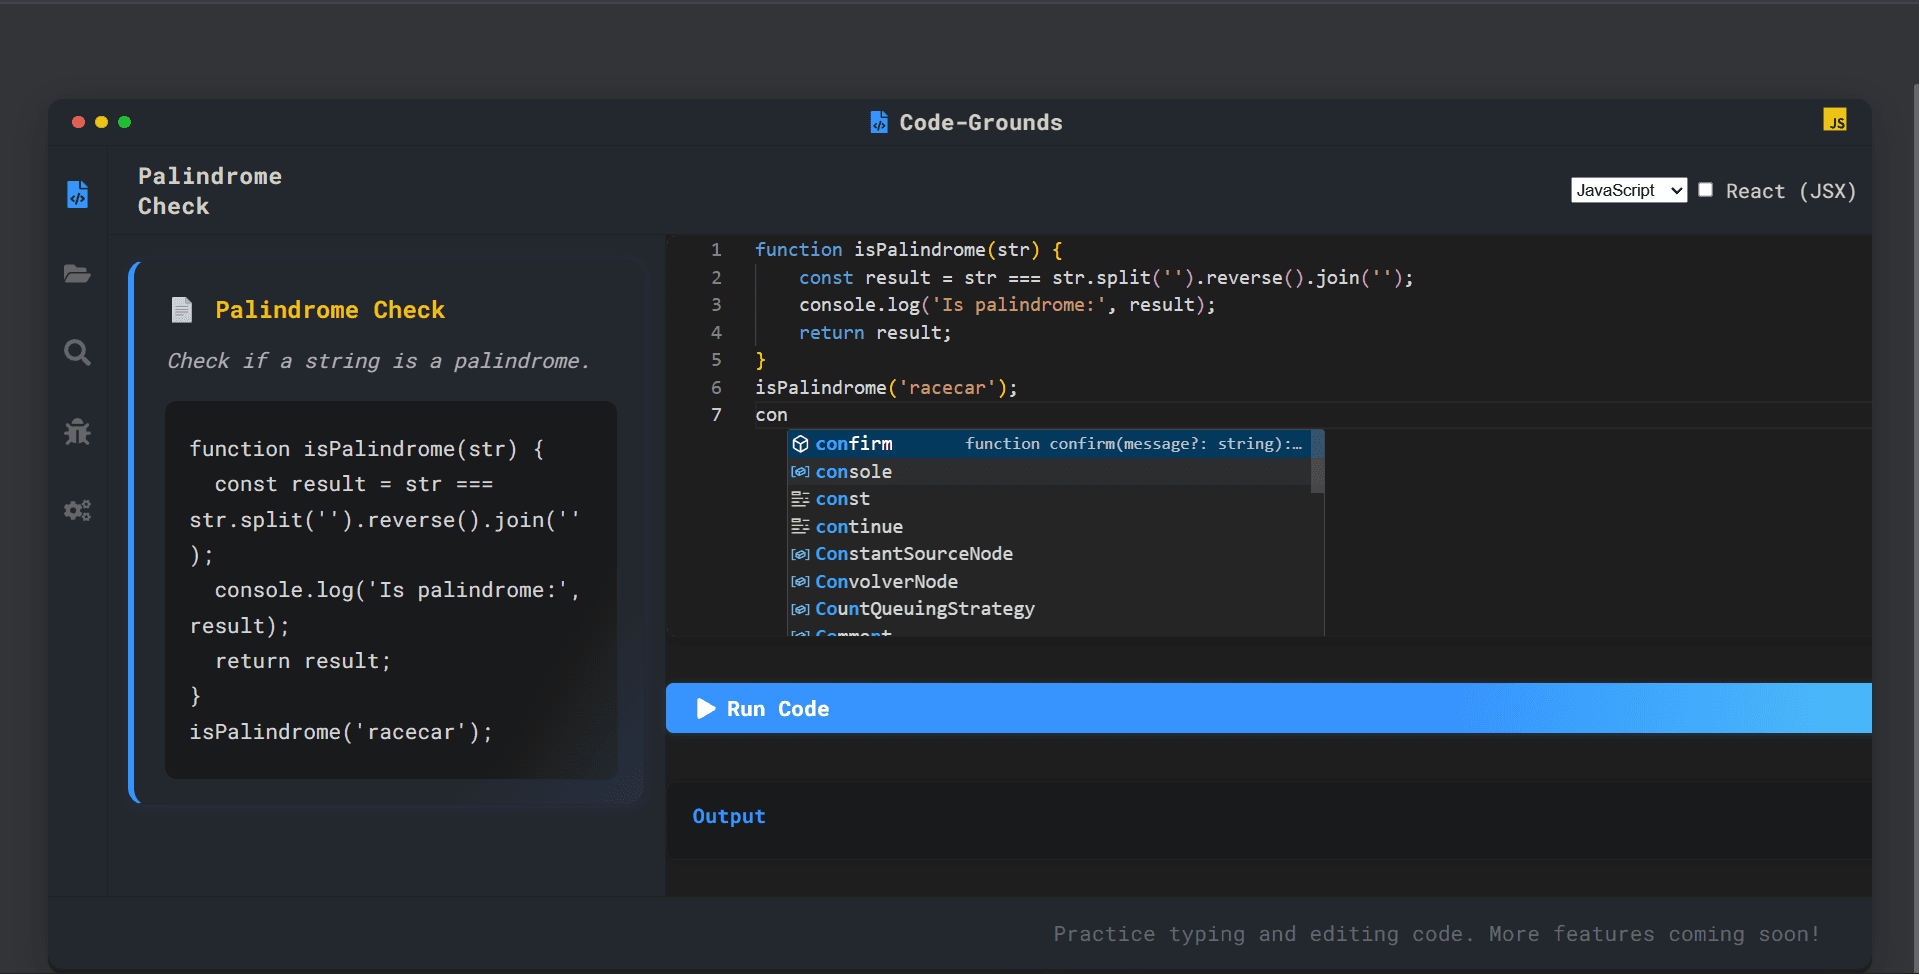Viewport: 1919px width, 974px height.
Task: Click the Code-Grounds window title text
Action: [980, 122]
